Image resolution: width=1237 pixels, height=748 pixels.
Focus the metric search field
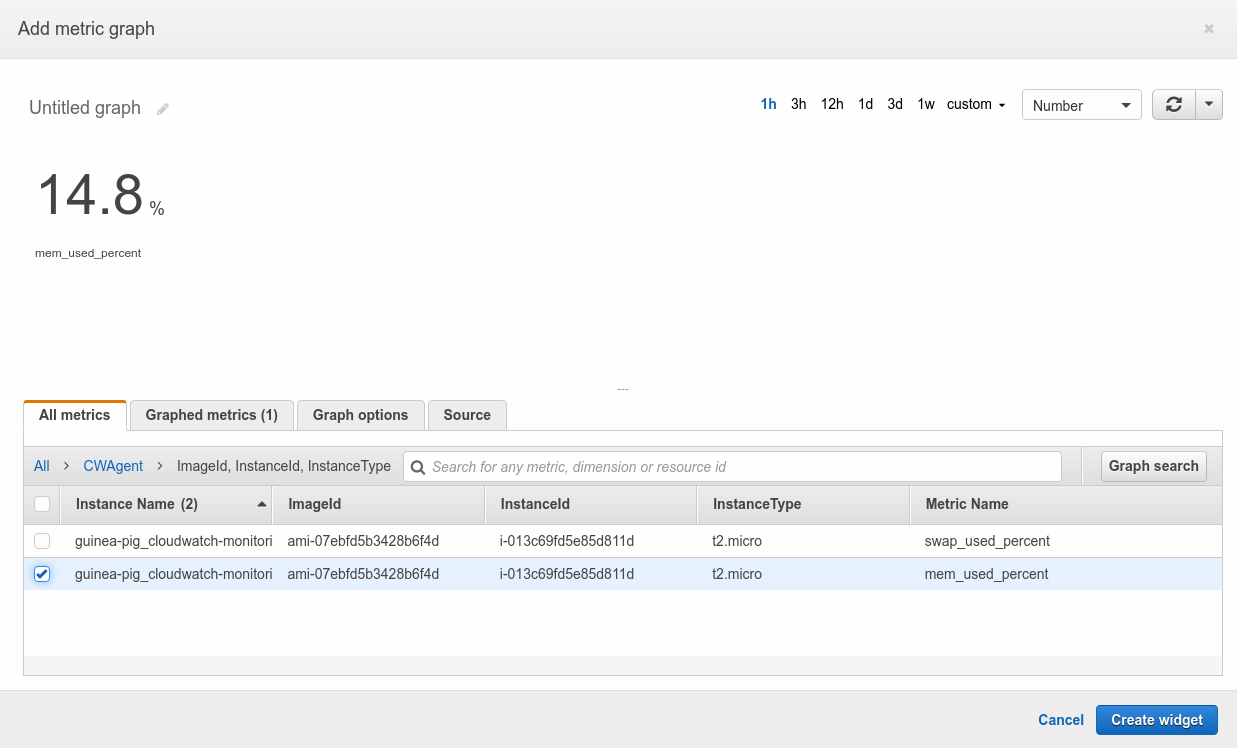coord(732,467)
